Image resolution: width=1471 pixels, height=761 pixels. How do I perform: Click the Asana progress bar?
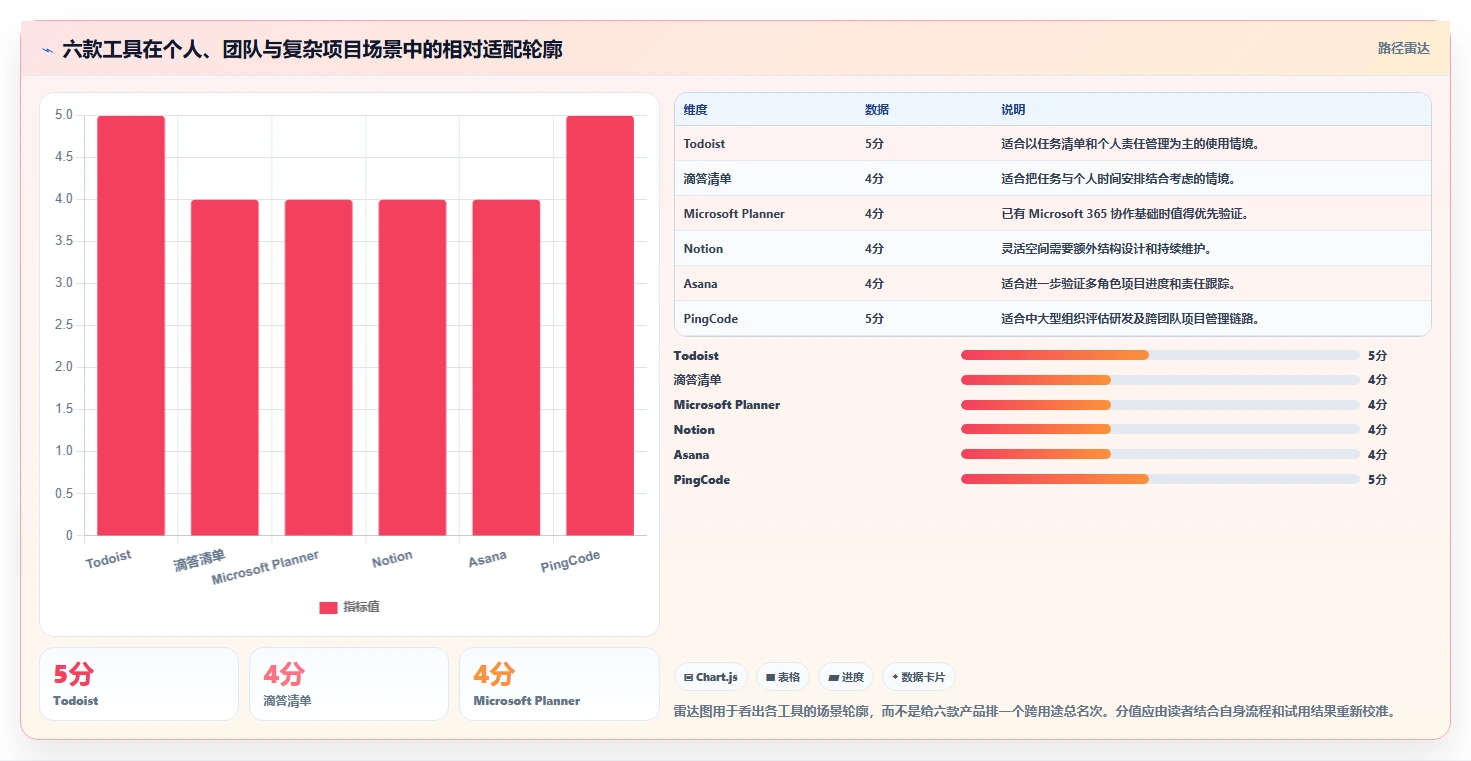click(x=1160, y=454)
